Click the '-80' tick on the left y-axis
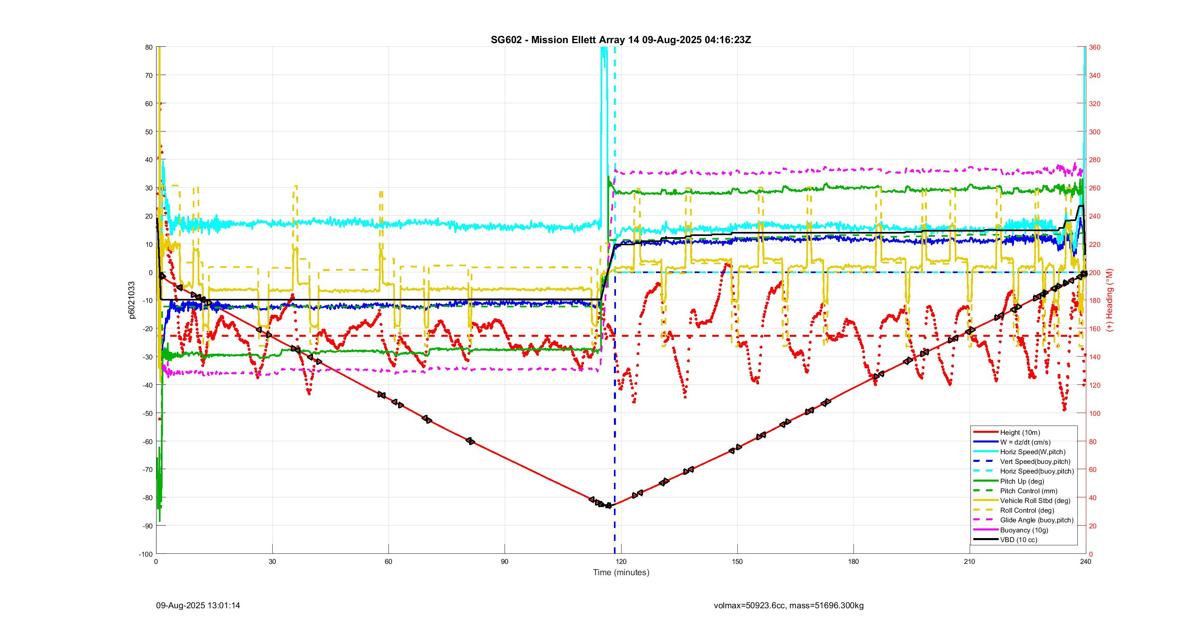1200x622 pixels. coord(147,498)
